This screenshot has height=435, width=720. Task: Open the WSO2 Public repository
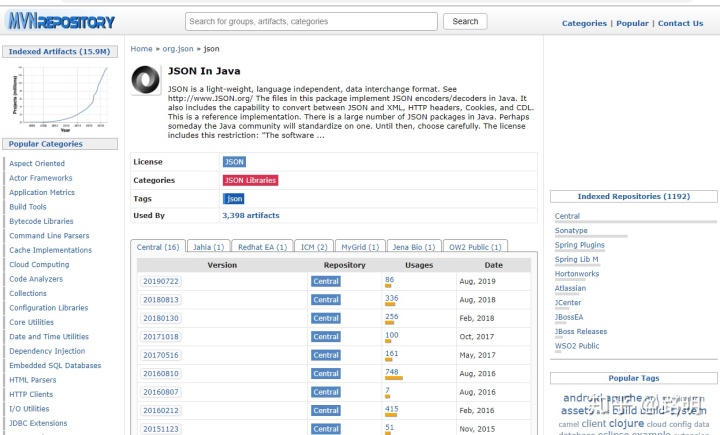point(577,345)
